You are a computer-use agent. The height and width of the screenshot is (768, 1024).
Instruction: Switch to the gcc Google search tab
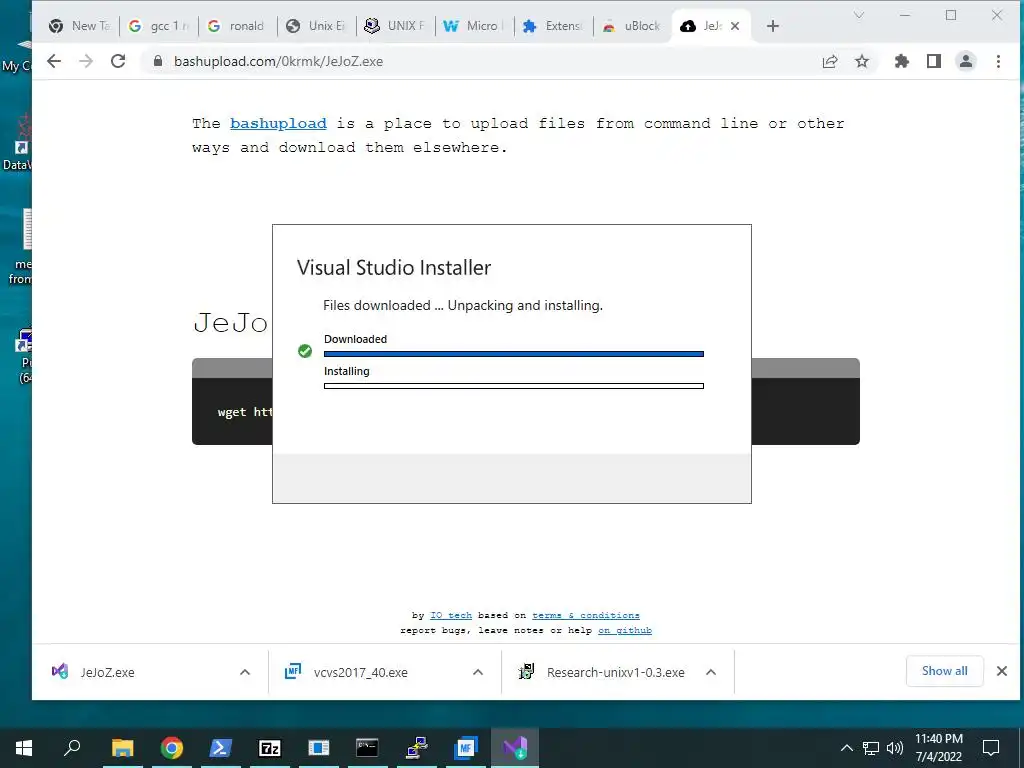[x=159, y=26]
